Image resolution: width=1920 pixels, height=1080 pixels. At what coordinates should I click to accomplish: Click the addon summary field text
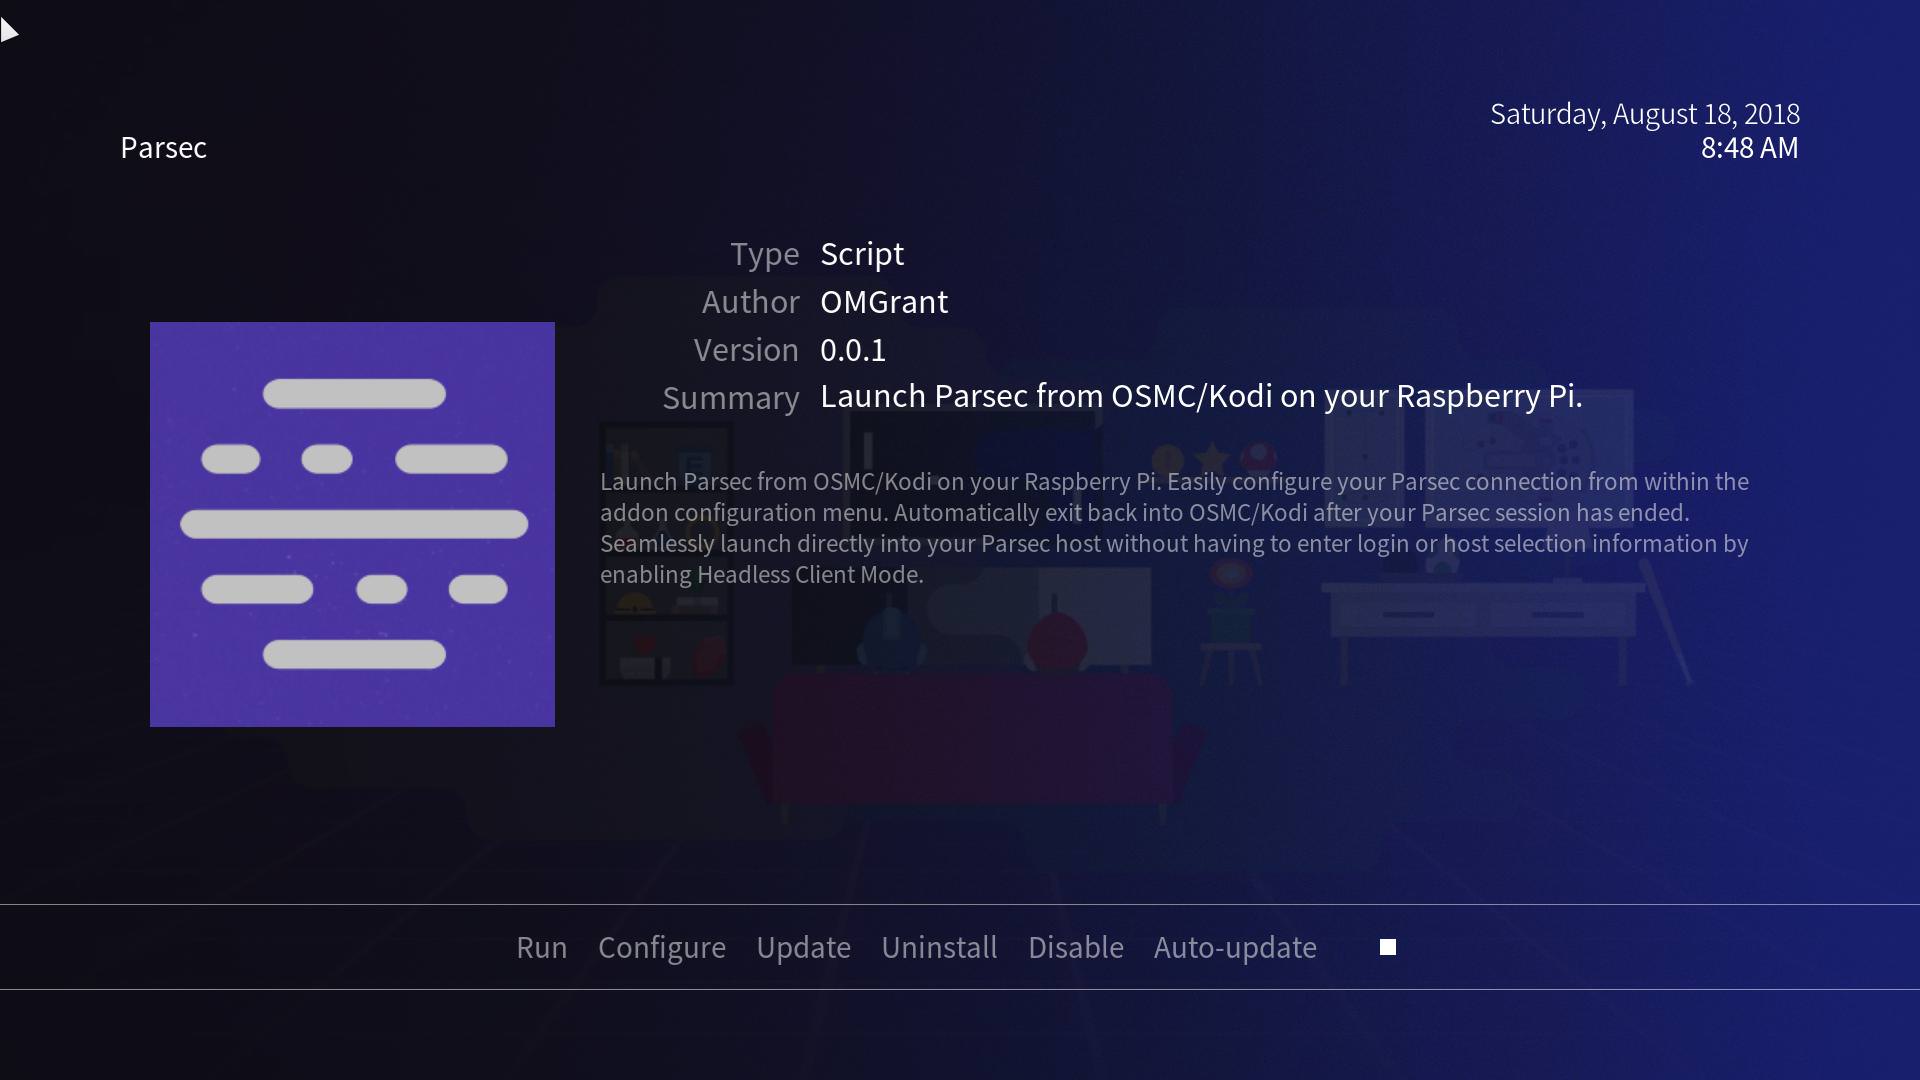coord(1200,396)
